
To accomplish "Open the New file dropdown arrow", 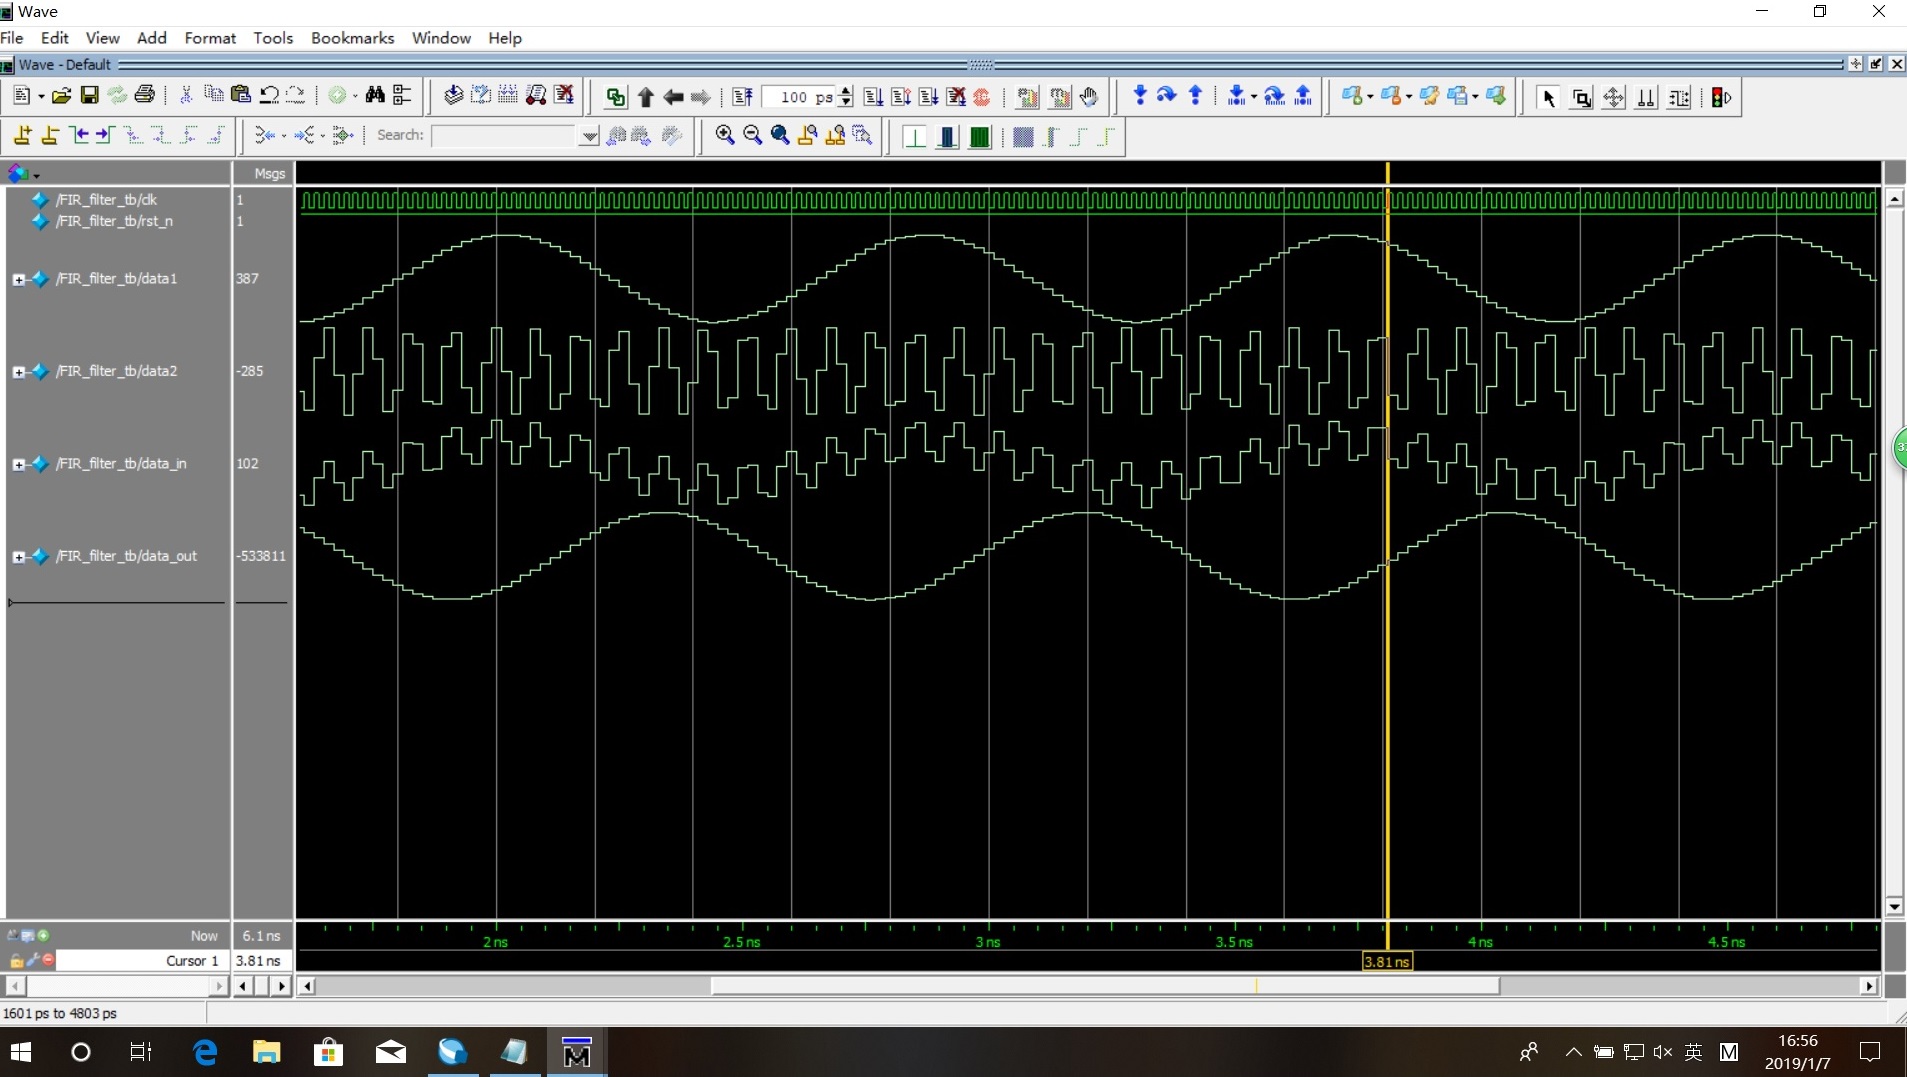I will (x=41, y=97).
